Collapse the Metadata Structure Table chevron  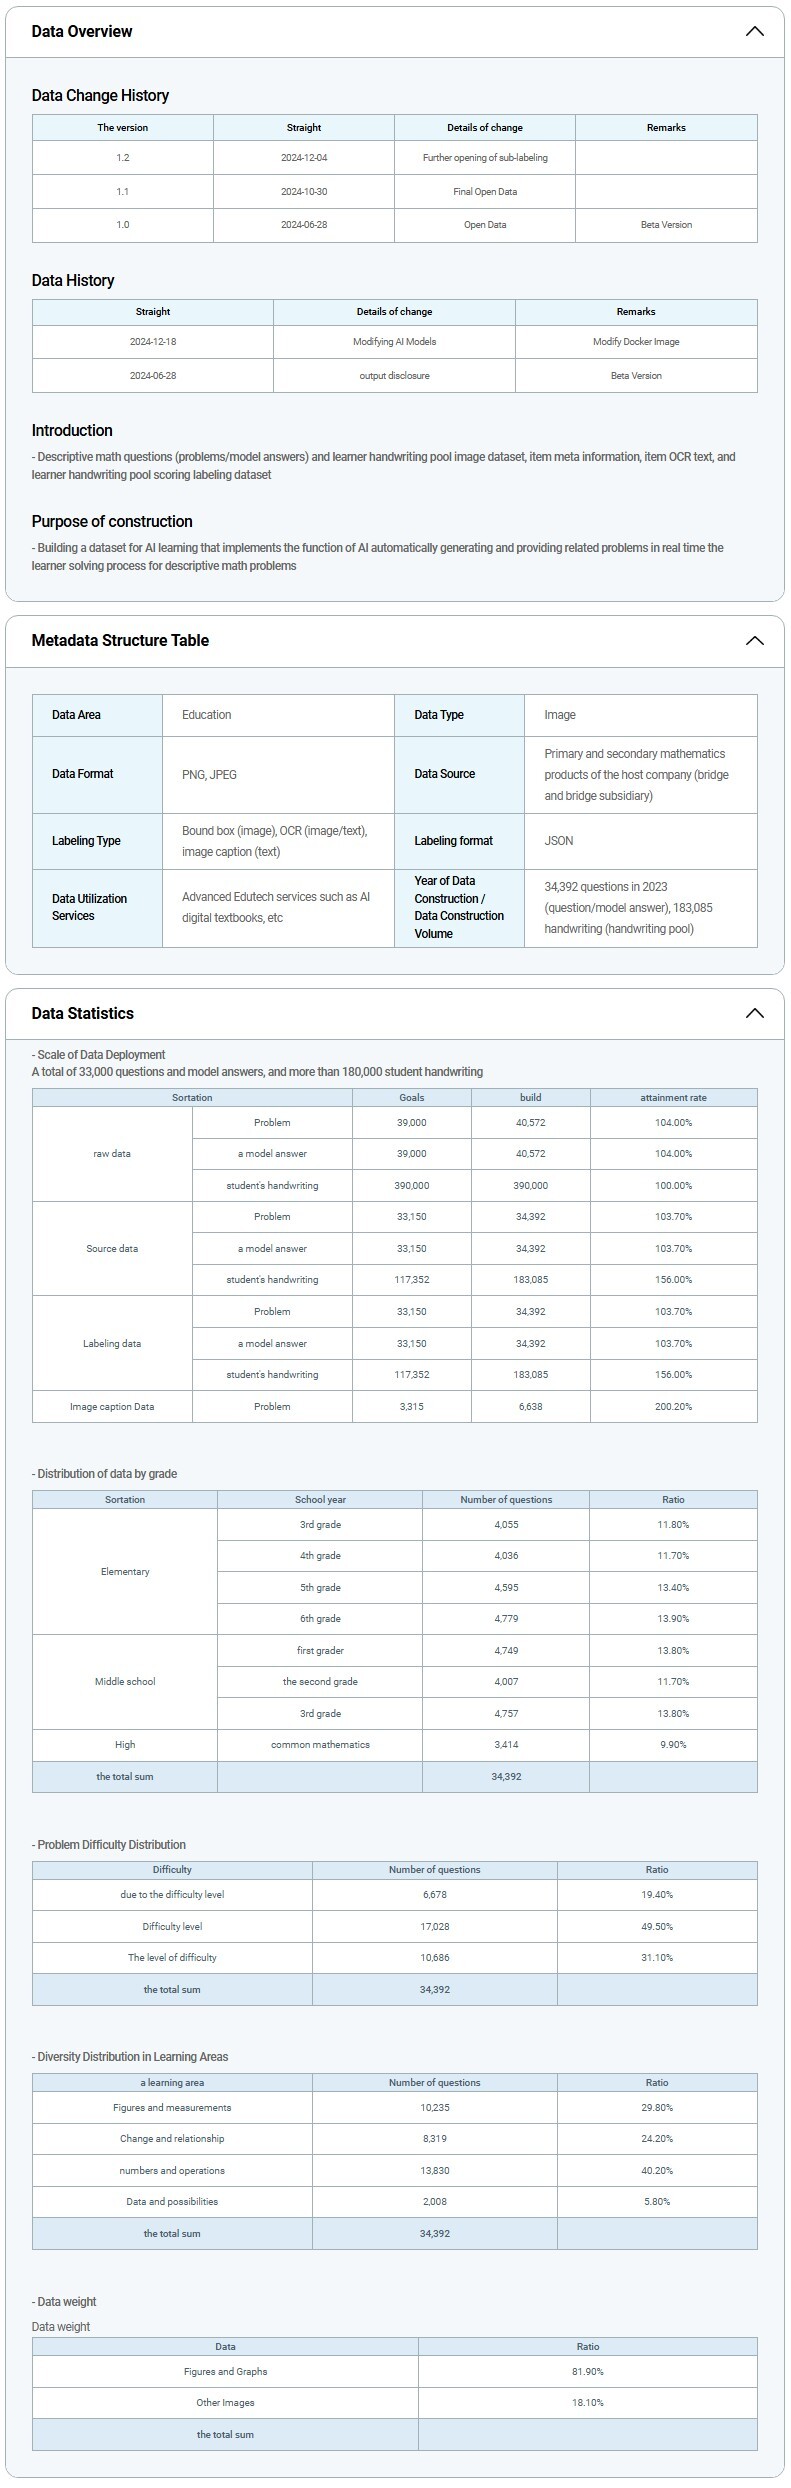(x=754, y=641)
